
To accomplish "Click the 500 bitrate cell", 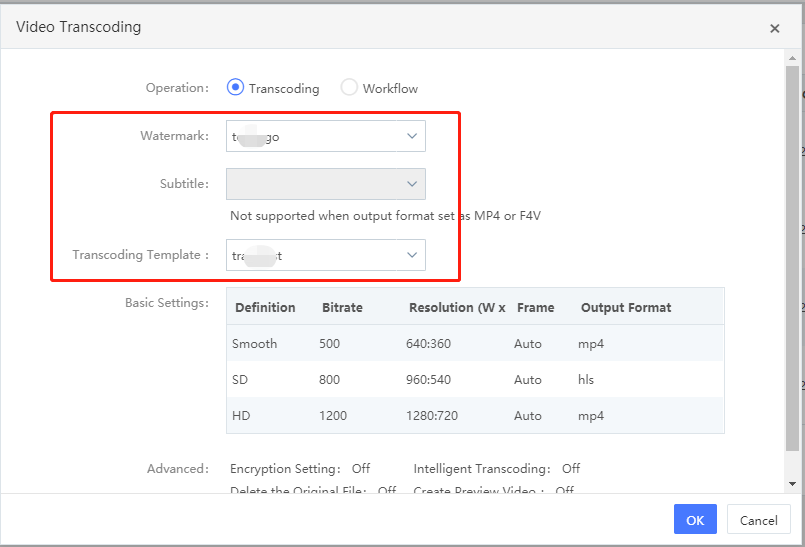I will 330,344.
